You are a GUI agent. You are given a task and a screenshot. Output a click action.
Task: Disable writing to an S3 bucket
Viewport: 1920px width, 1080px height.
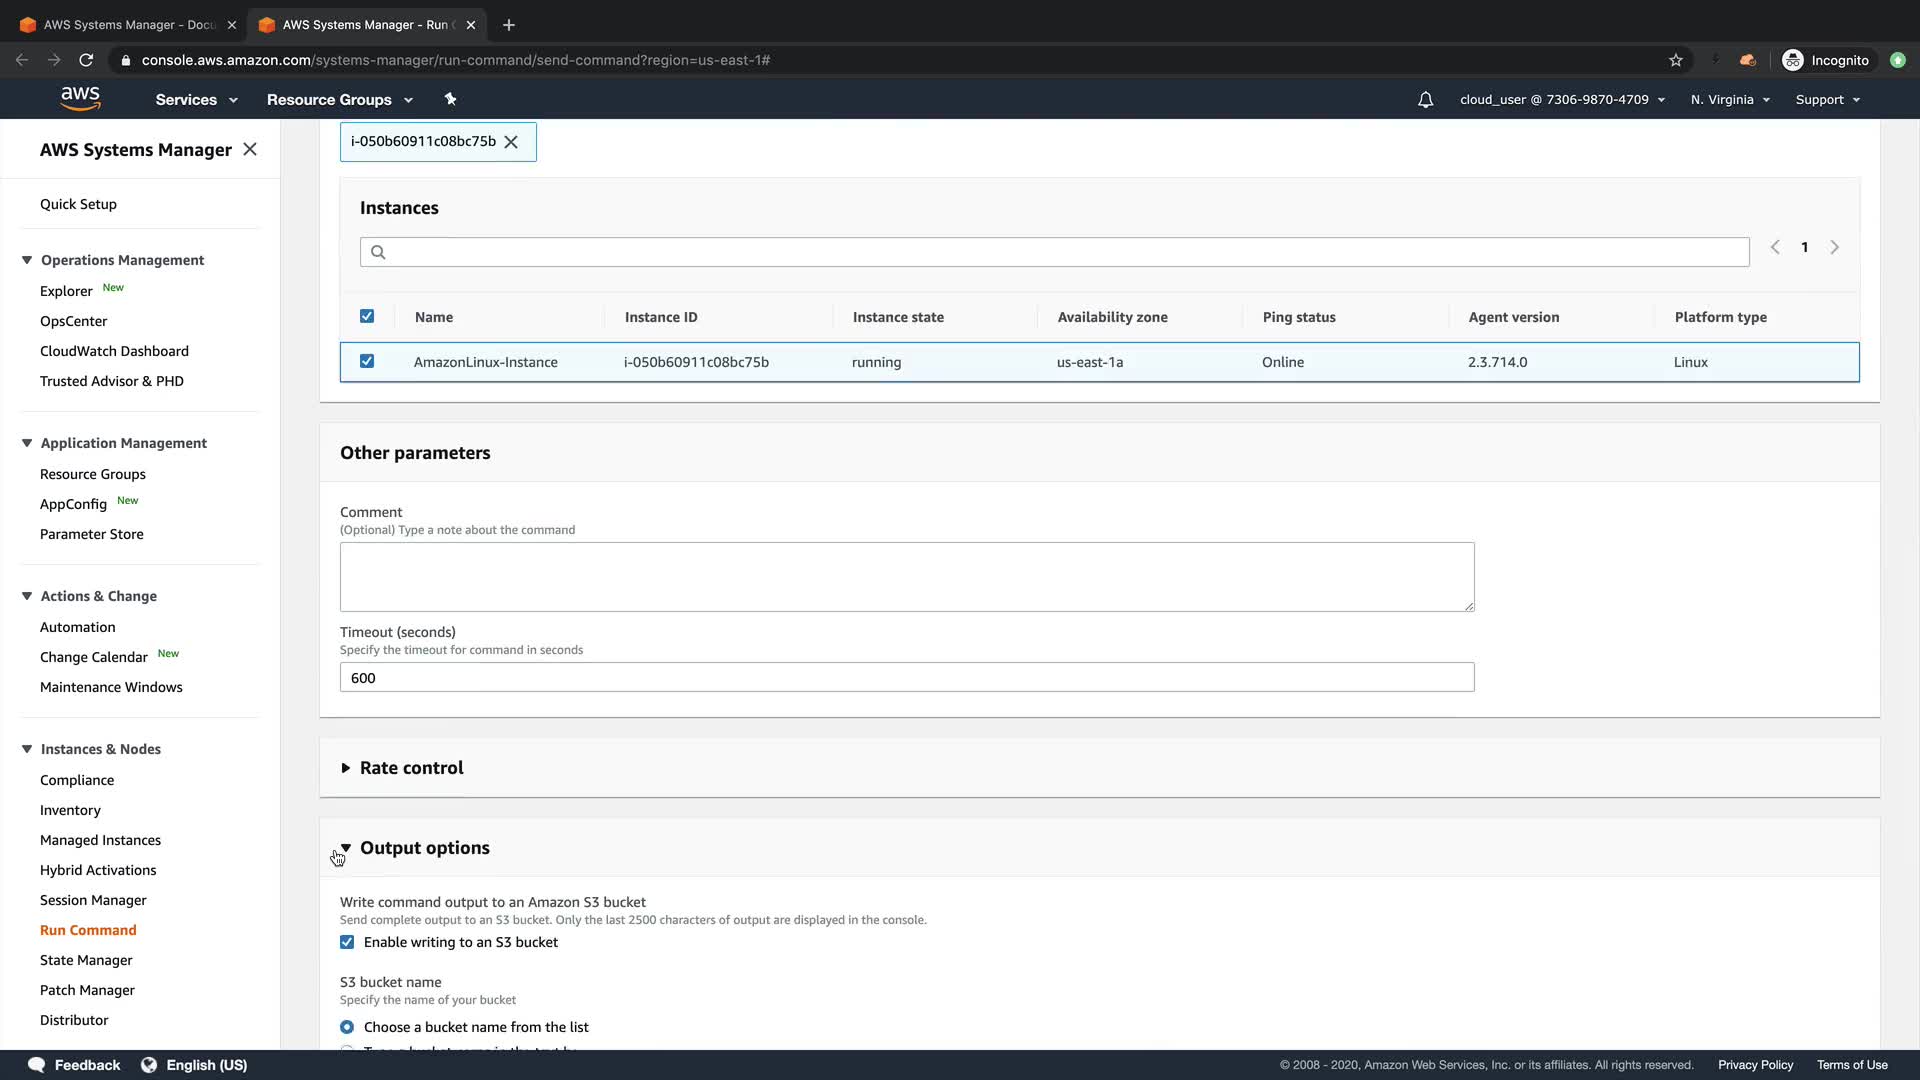click(x=347, y=942)
